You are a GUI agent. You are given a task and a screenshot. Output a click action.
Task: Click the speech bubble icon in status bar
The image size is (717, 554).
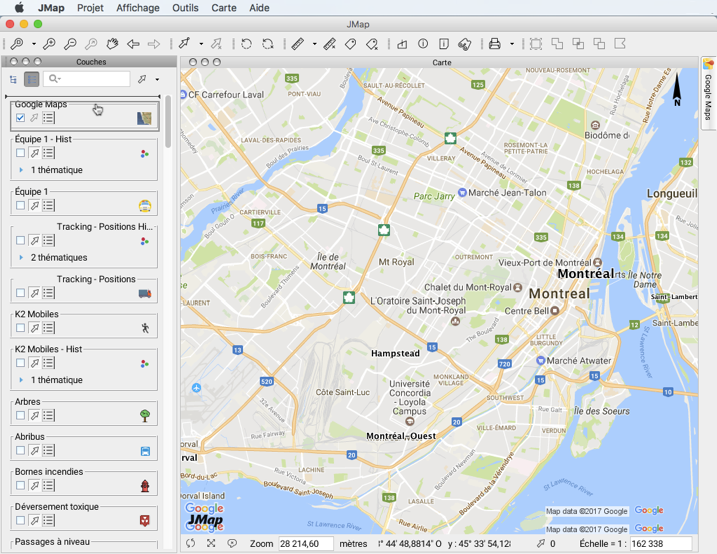tap(232, 543)
